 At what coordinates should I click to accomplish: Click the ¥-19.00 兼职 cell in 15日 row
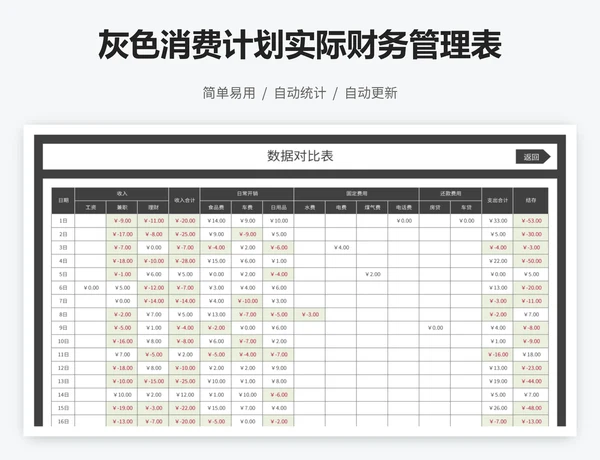click(x=122, y=408)
